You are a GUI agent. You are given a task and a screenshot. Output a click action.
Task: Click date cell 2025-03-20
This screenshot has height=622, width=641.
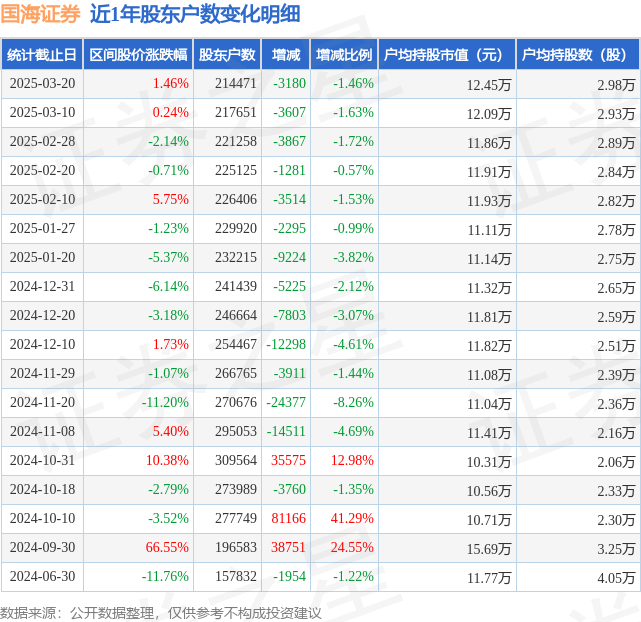[x=43, y=83]
